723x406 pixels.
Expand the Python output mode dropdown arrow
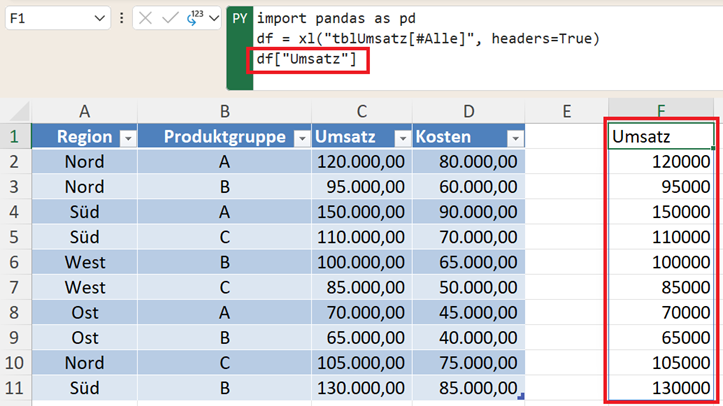[213, 19]
